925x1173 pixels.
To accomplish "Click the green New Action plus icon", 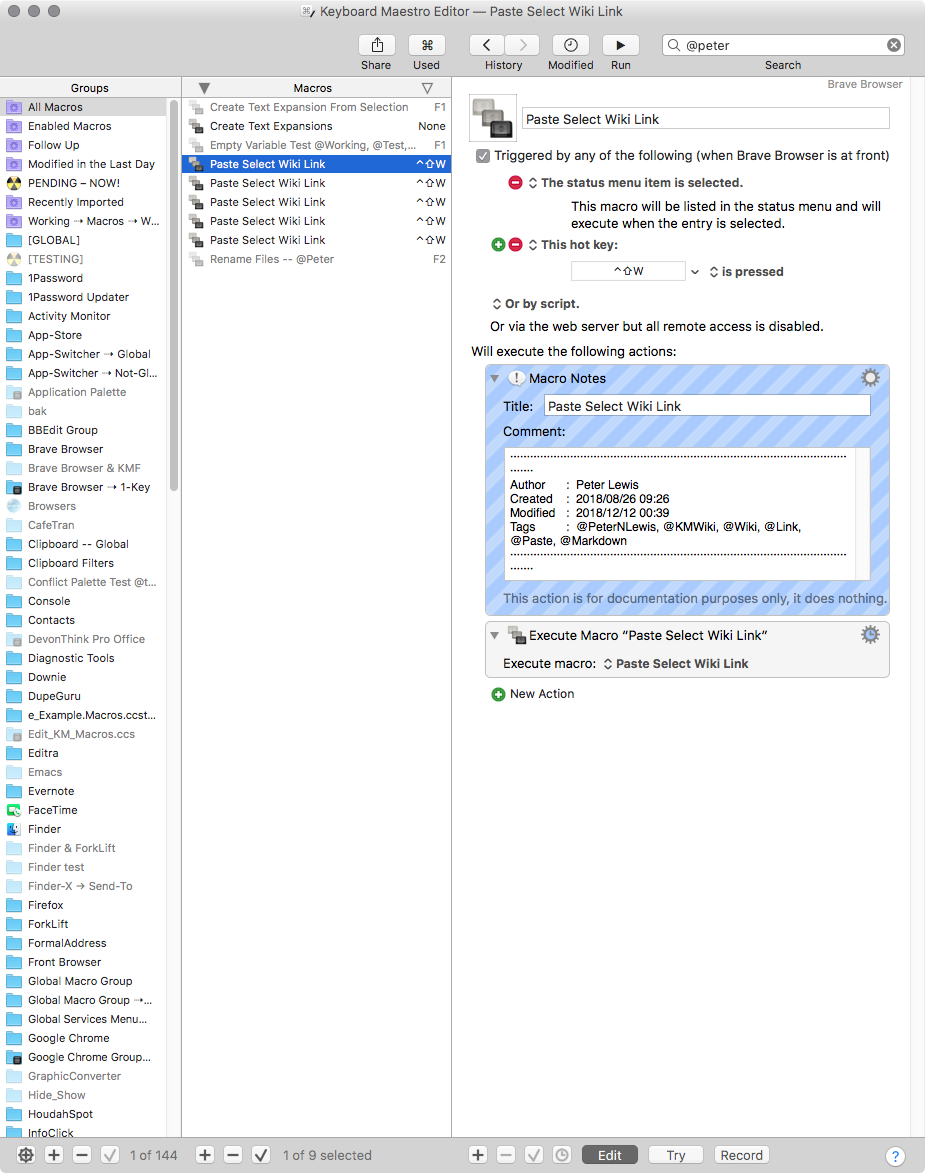I will 498,694.
